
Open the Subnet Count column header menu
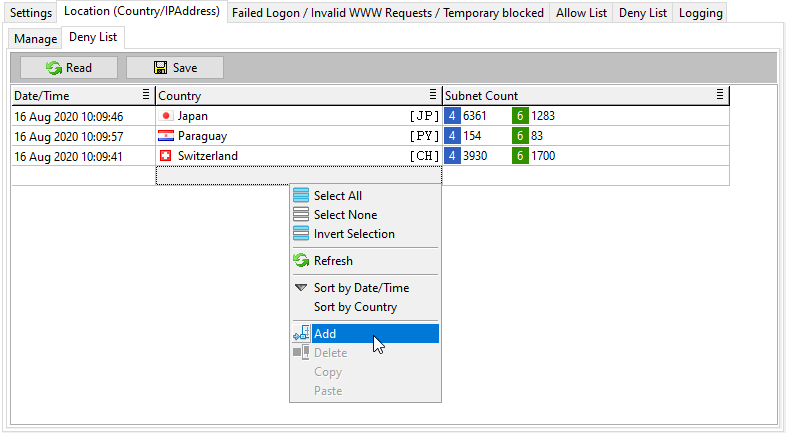coord(720,94)
